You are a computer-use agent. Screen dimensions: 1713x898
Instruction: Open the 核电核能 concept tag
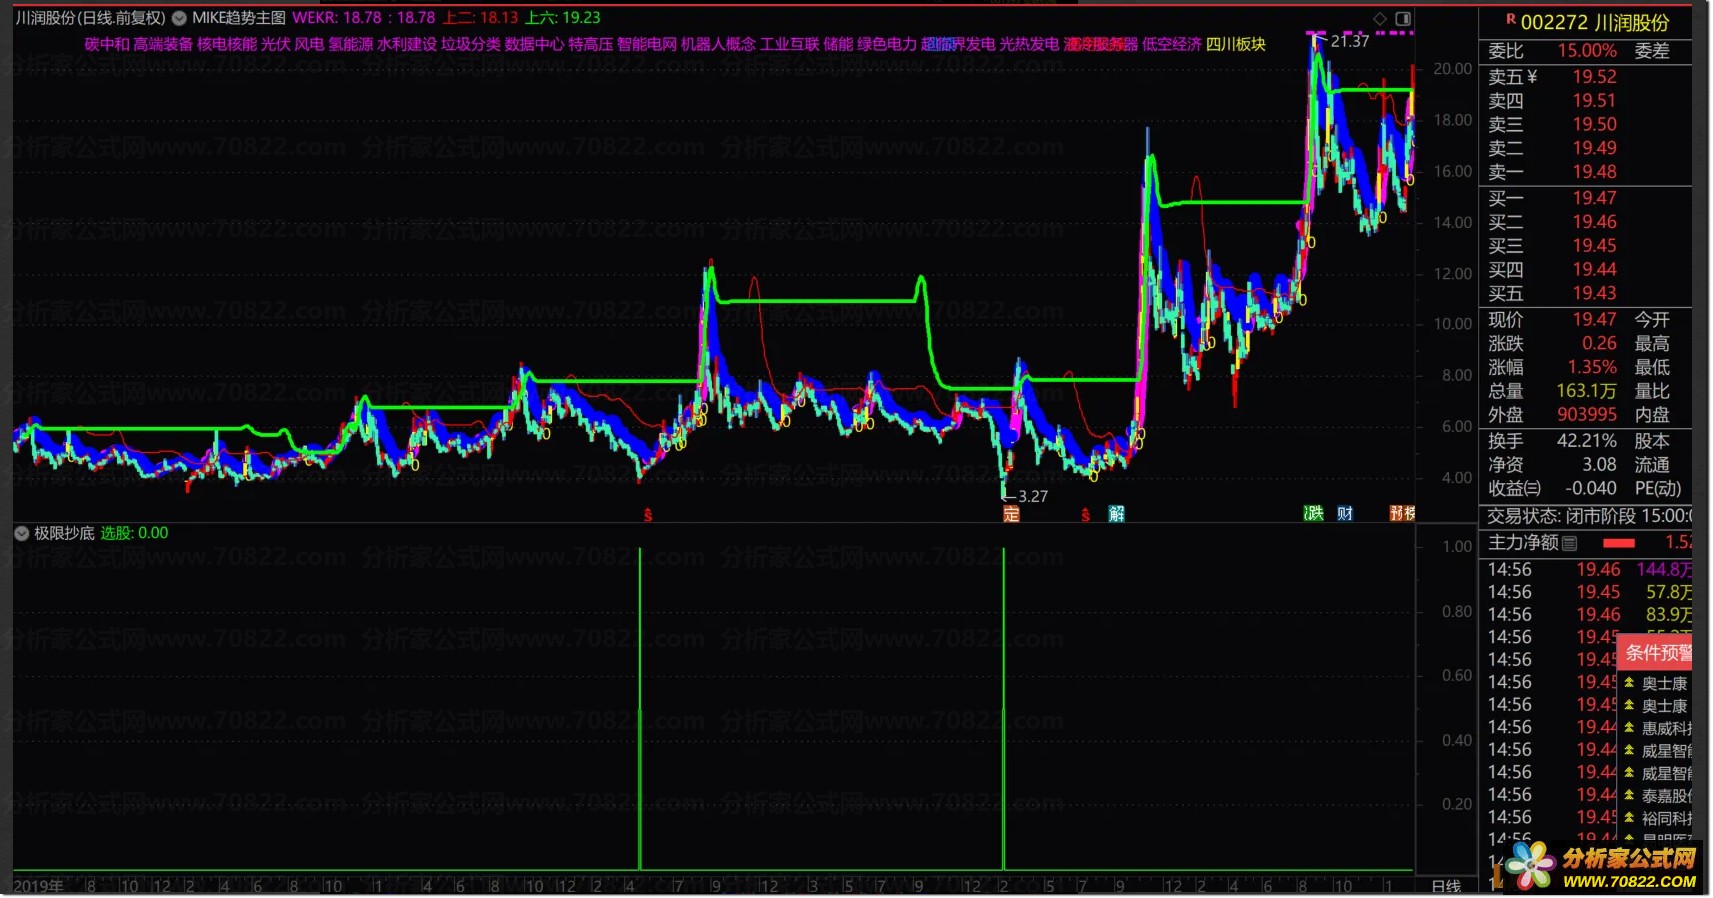(x=227, y=45)
